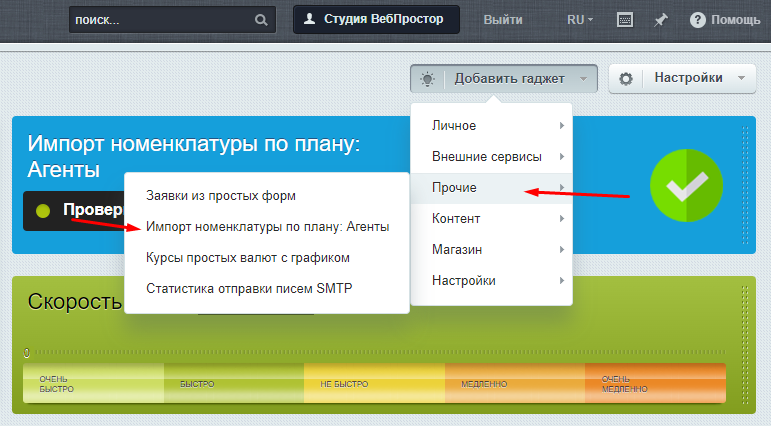Click the green checkmark status icon
The image size is (771, 426).
tap(686, 185)
